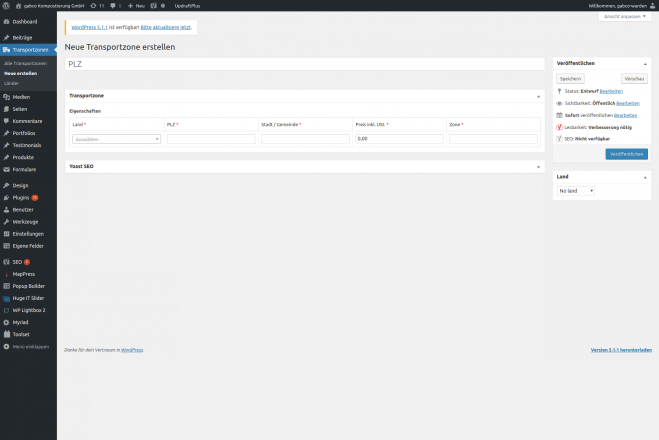The width and height of the screenshot is (659, 440).
Task: Open Länder submenu item
Action: coord(11,83)
